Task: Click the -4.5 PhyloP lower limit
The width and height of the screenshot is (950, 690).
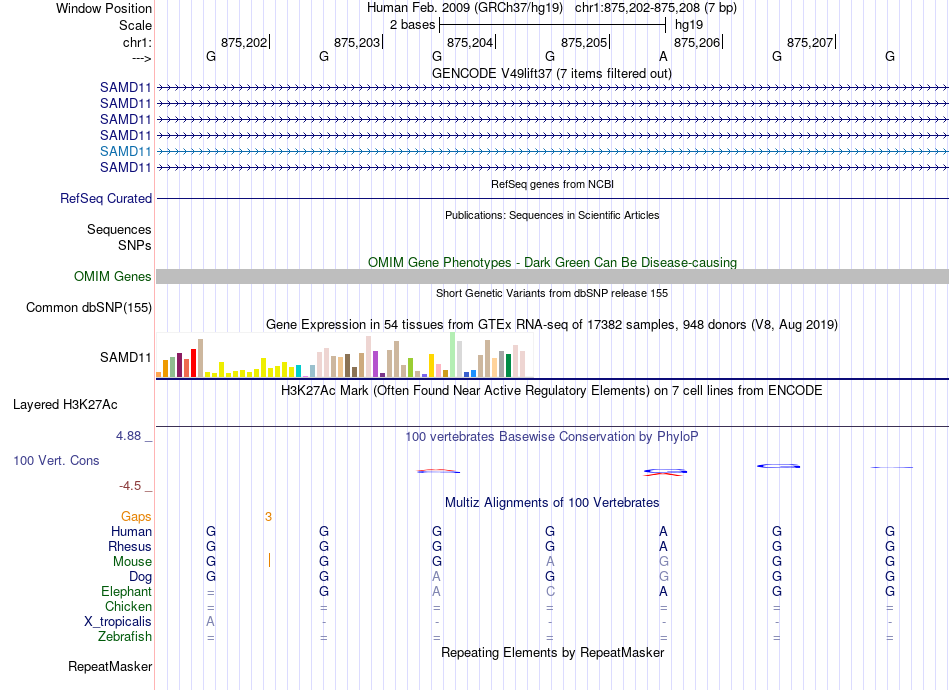Action: point(130,486)
